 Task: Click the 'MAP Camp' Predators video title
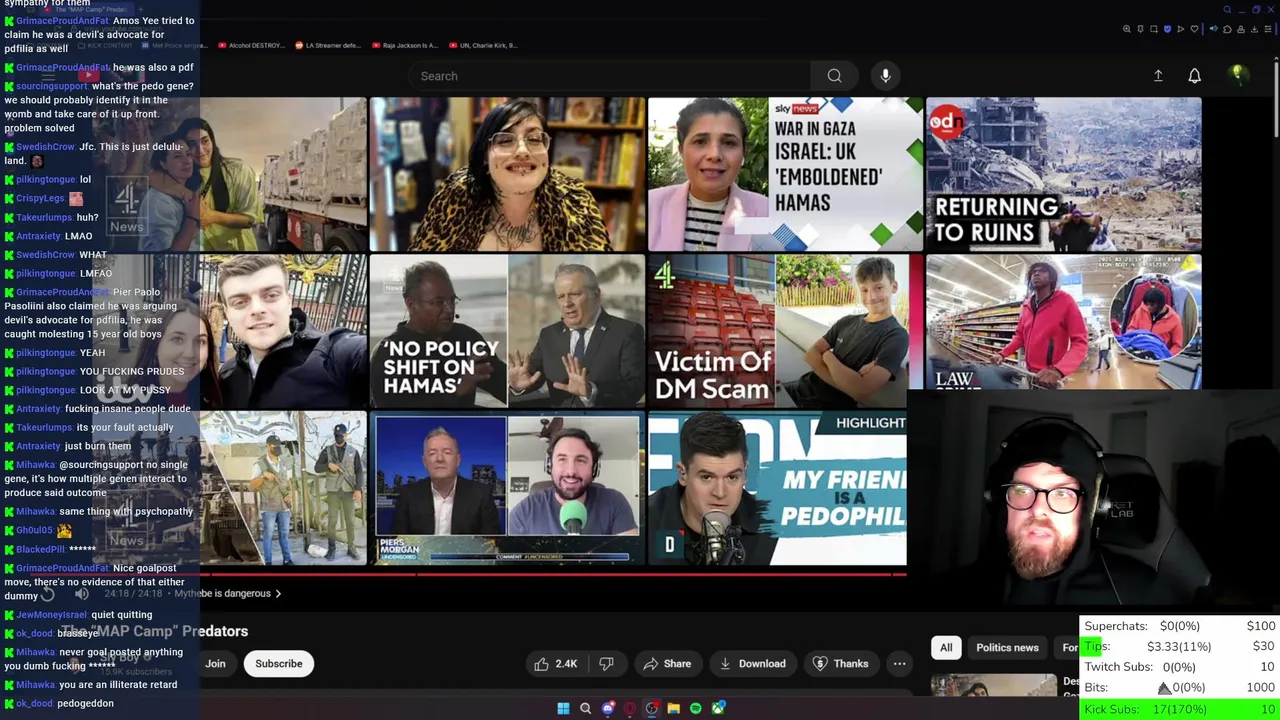click(x=154, y=631)
